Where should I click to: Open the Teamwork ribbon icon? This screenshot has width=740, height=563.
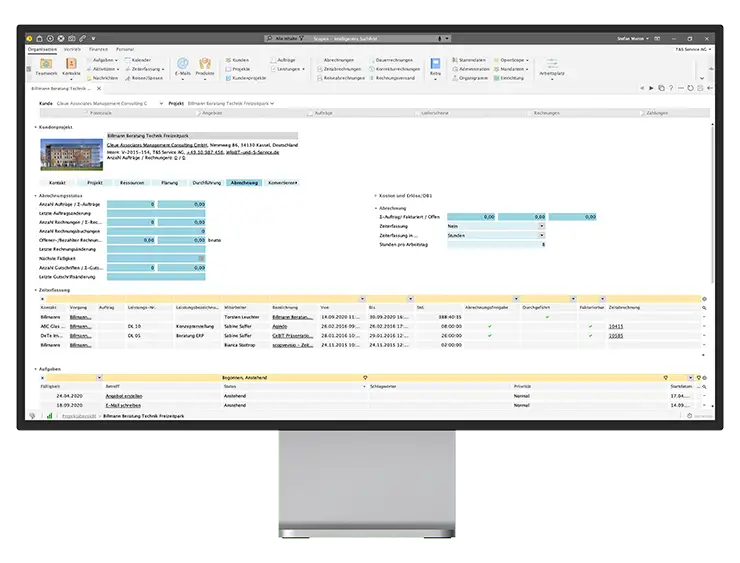click(x=46, y=66)
